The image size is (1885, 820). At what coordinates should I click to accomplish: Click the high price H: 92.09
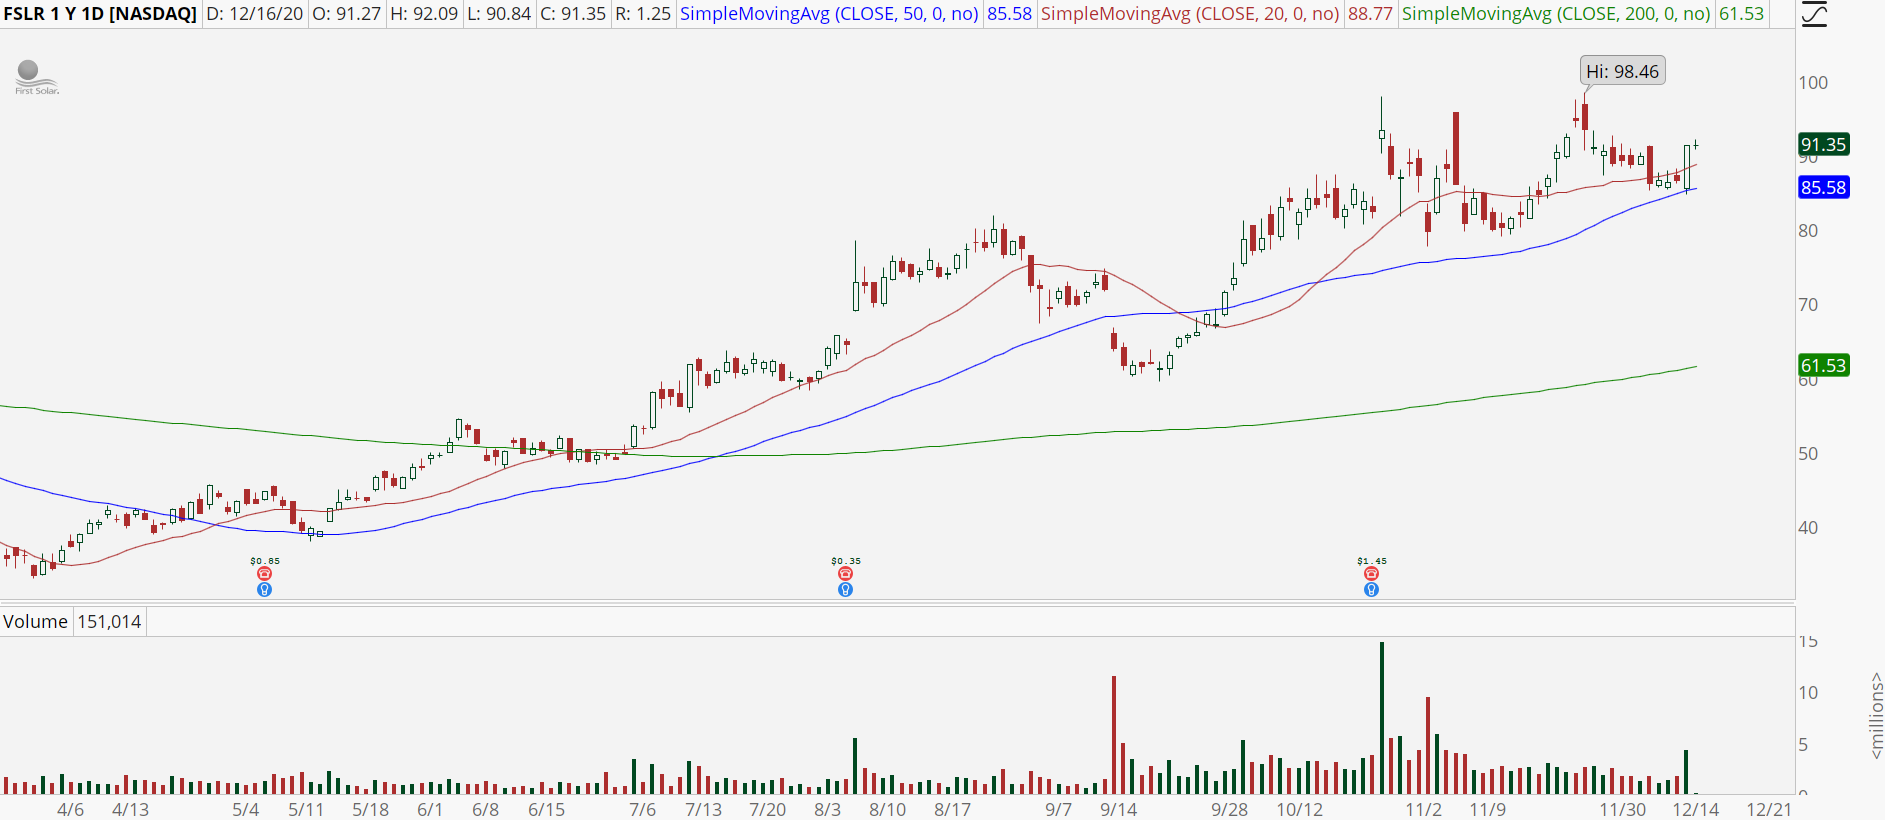point(423,14)
